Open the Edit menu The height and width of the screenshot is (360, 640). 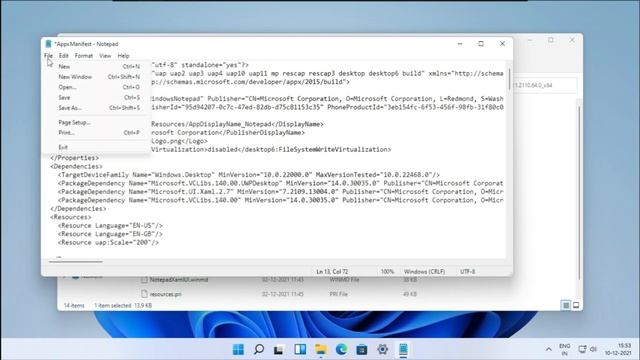tap(64, 56)
